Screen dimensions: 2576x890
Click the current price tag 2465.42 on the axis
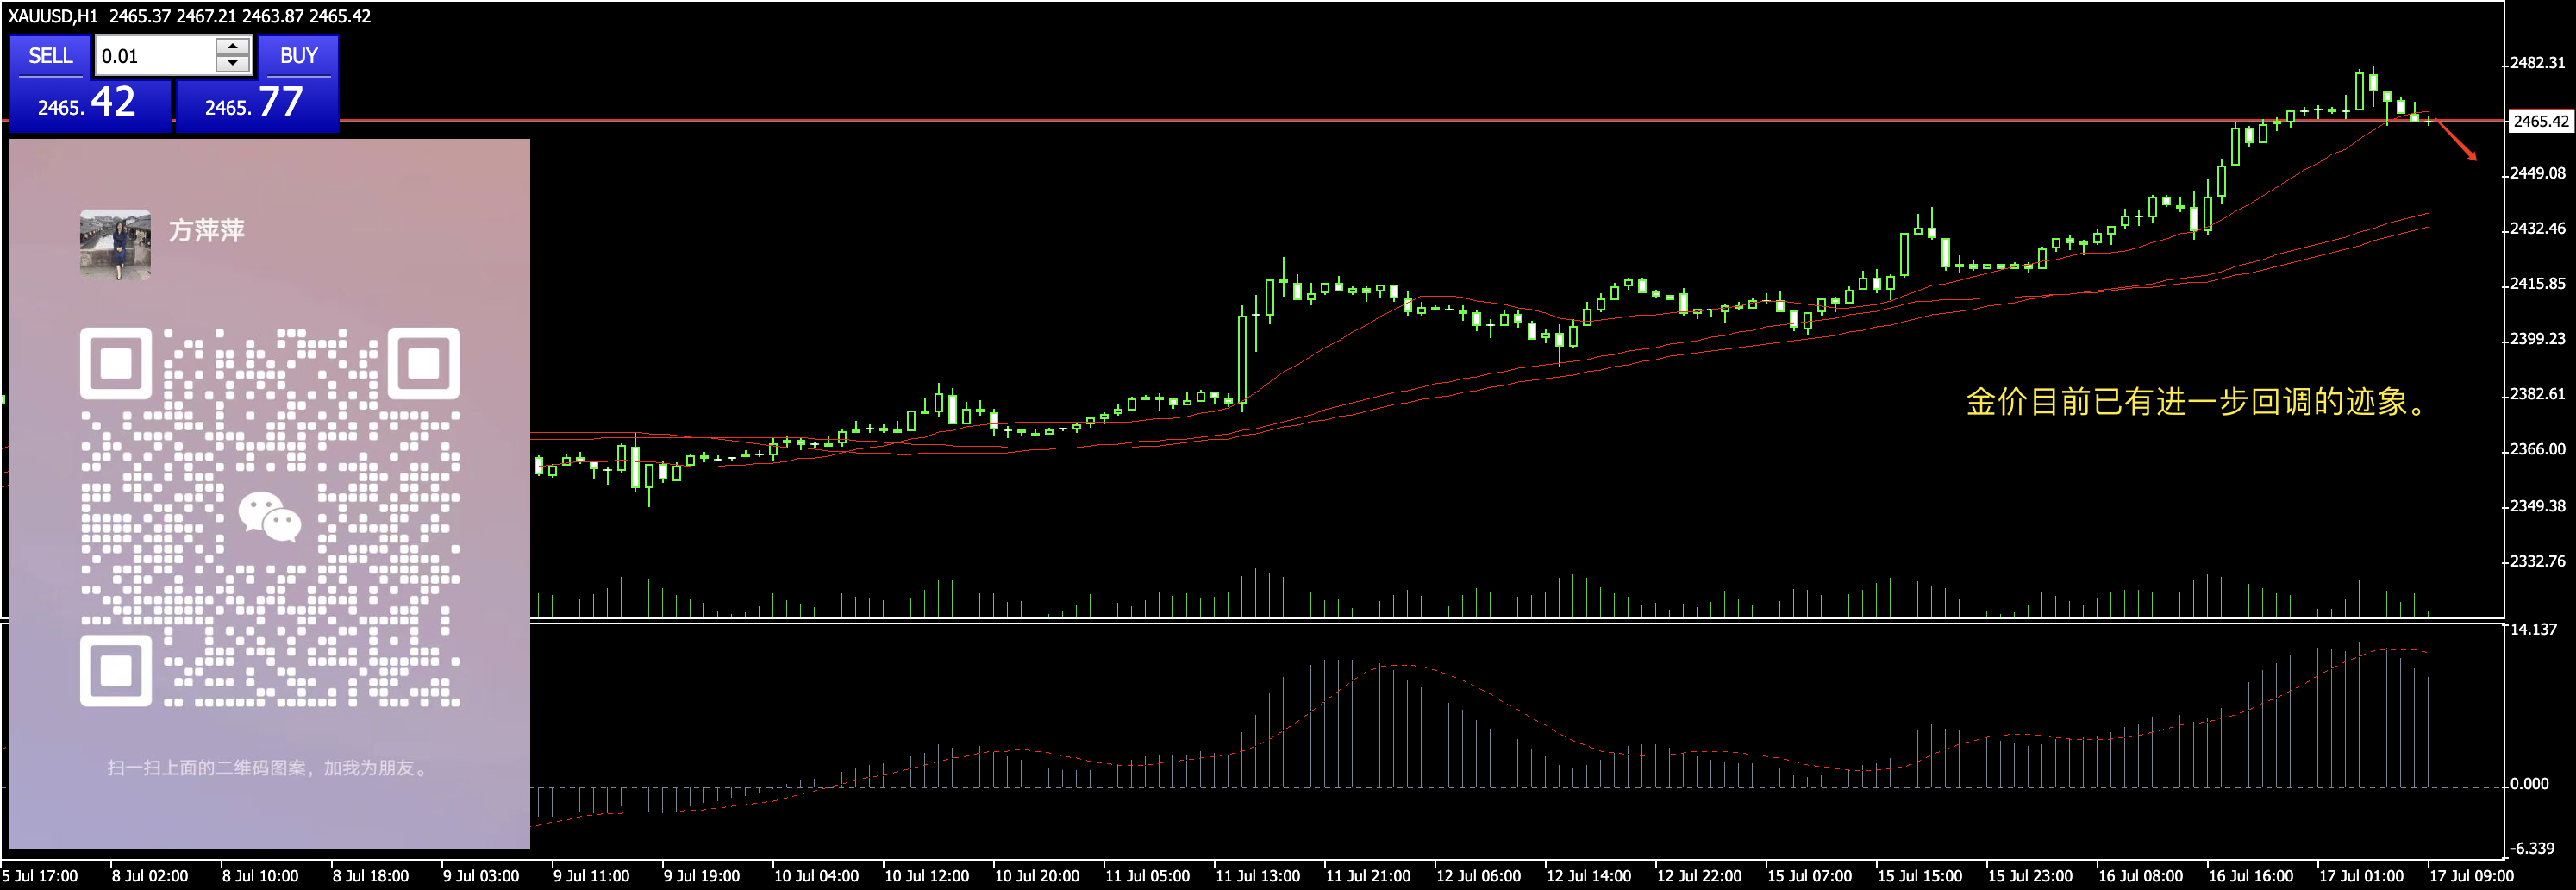coord(2540,121)
